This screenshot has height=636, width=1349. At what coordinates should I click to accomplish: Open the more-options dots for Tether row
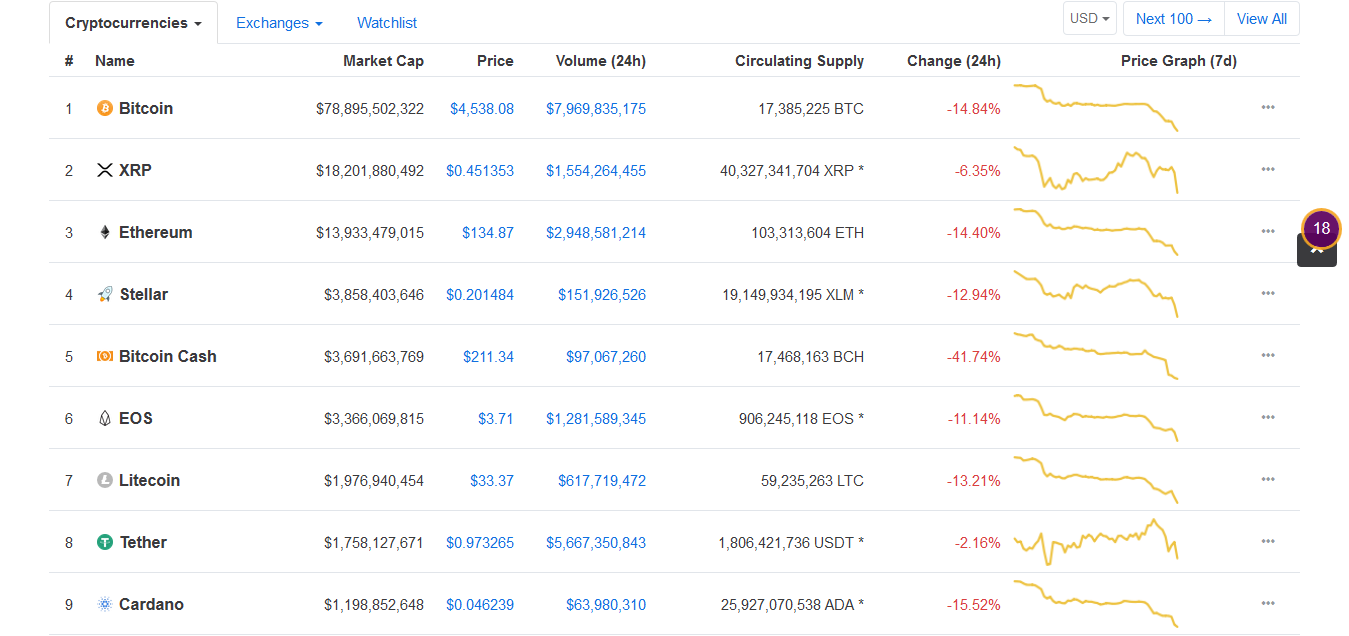1268,541
